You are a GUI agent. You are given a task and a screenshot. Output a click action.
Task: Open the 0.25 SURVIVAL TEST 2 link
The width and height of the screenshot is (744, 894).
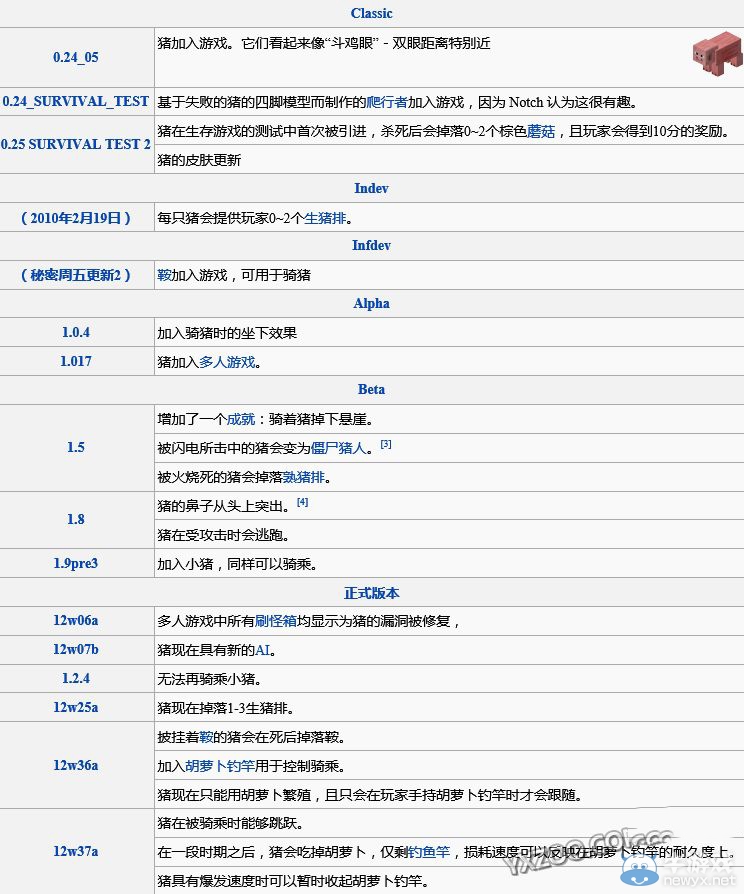(x=76, y=144)
